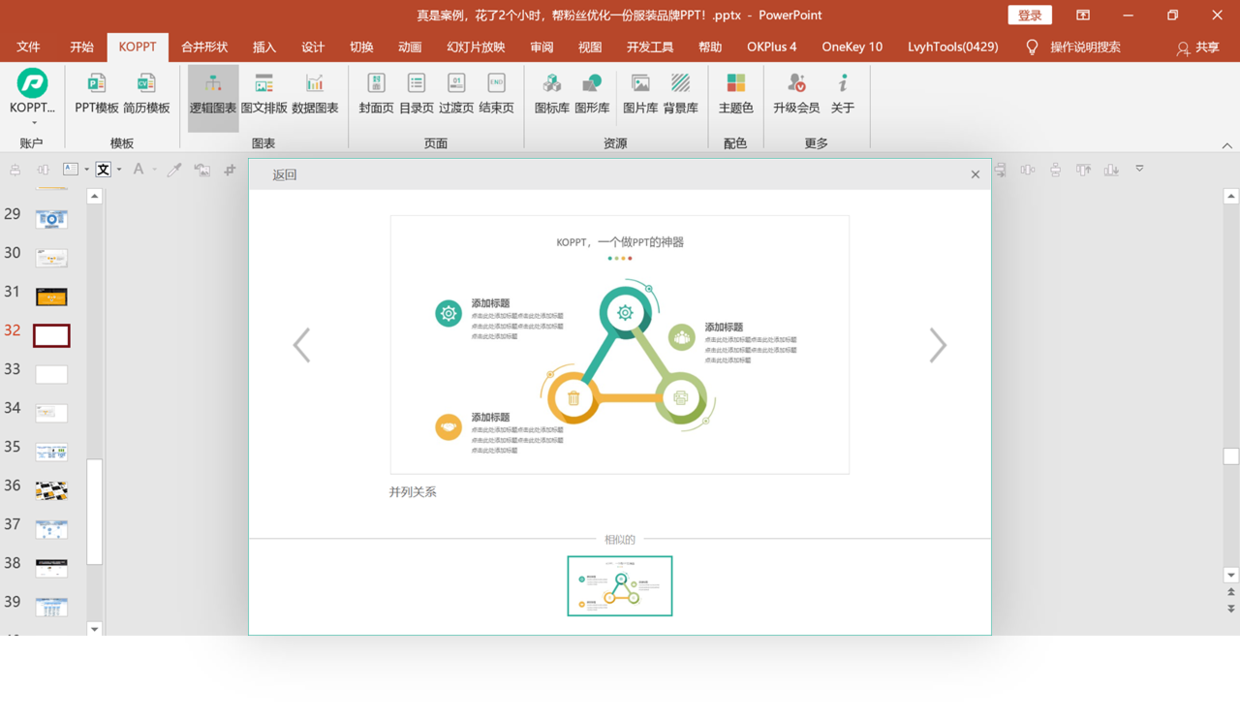1240x721 pixels.
Task: Open the quick toolbar customize dropdown
Action: click(x=1139, y=169)
